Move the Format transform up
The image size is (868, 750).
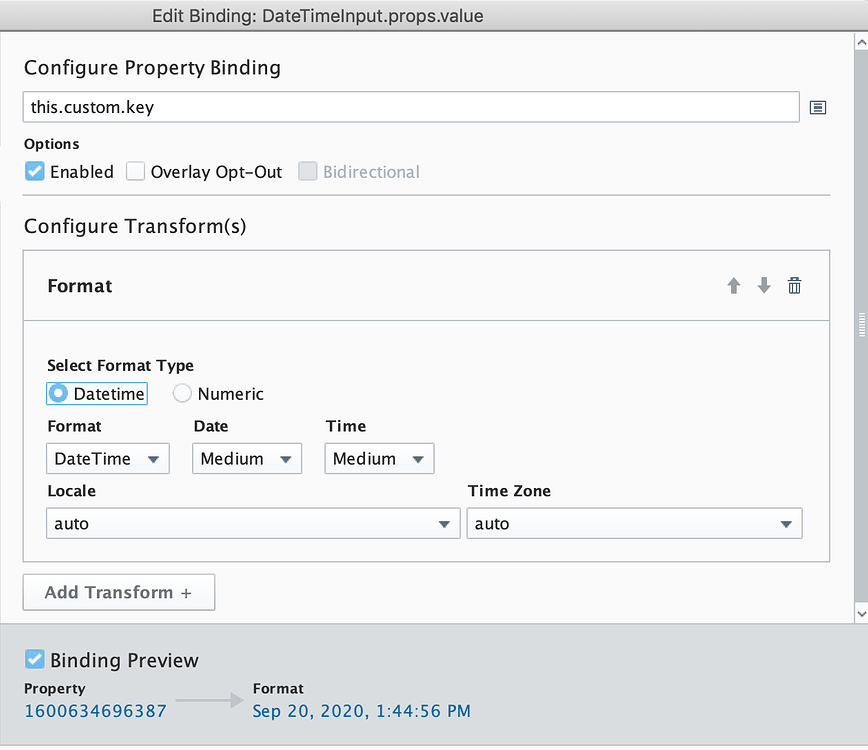pyautogui.click(x=733, y=286)
